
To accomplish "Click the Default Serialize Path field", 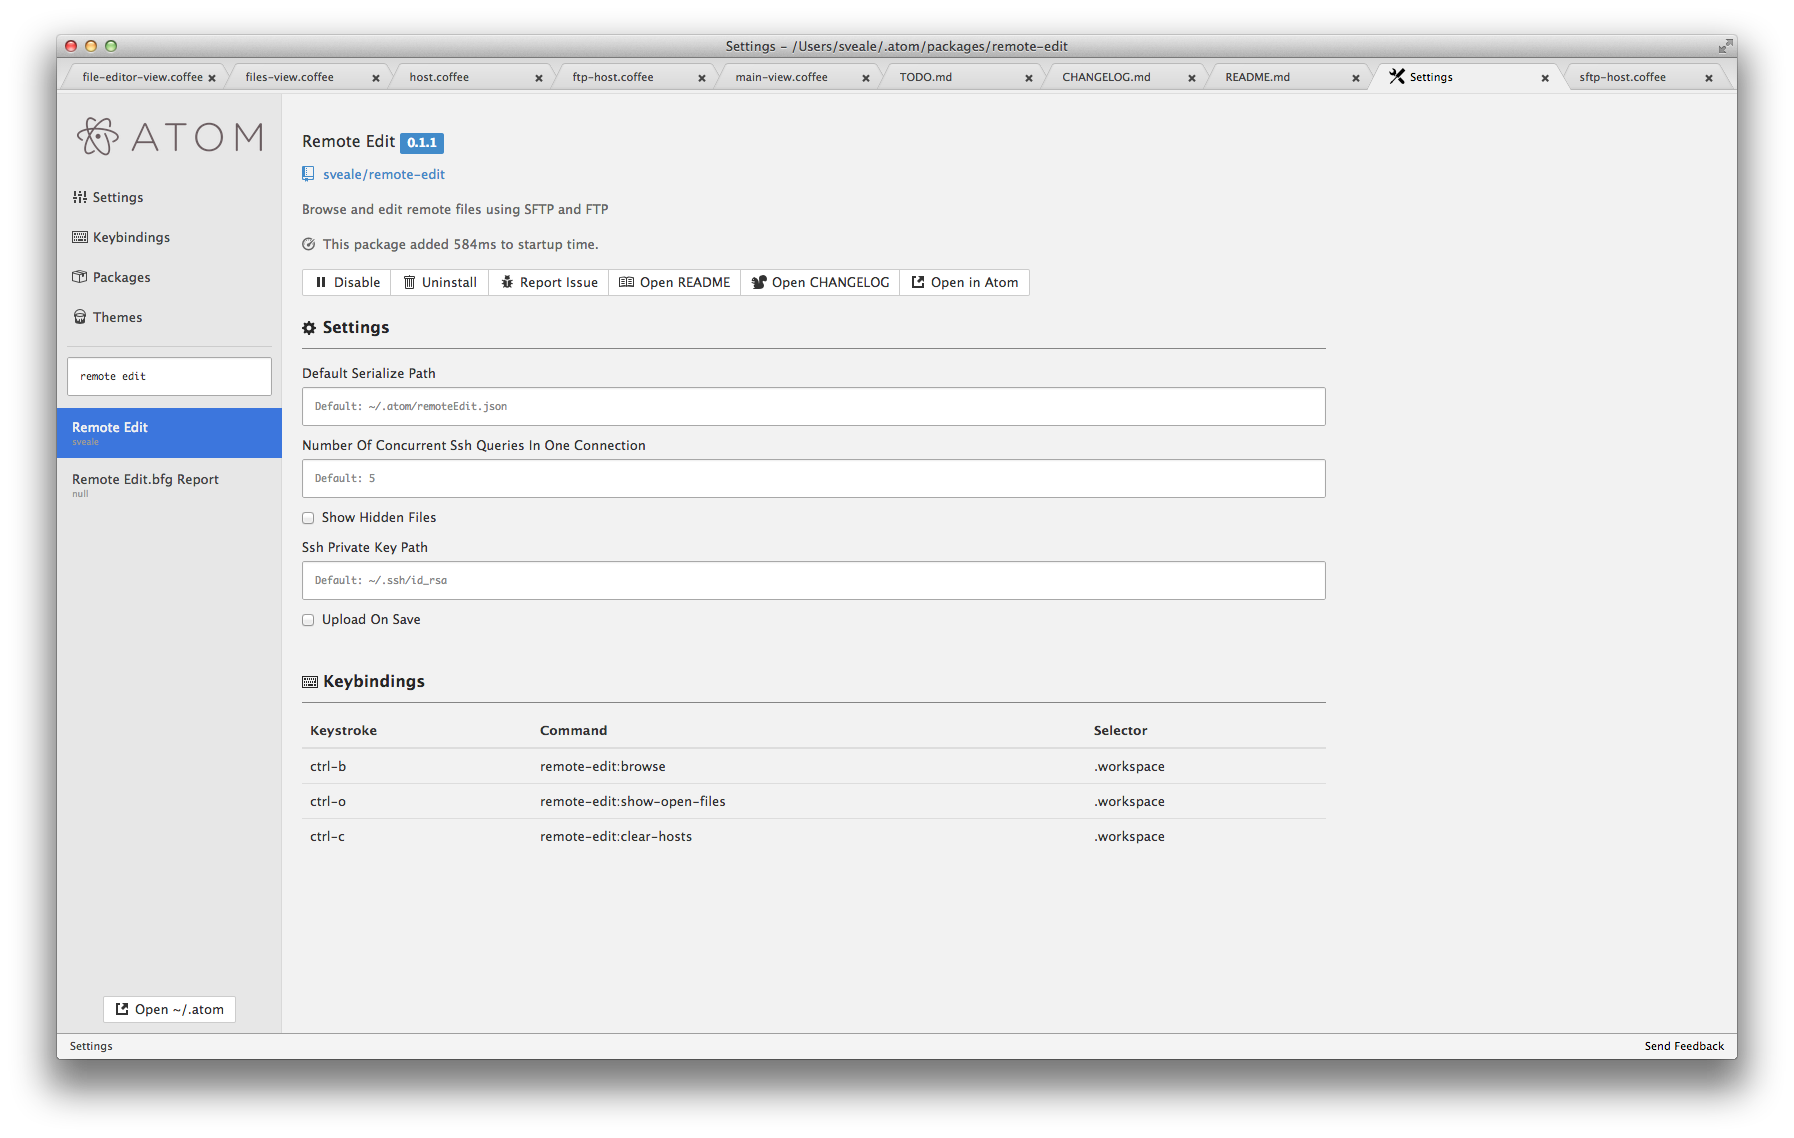I will pyautogui.click(x=813, y=406).
